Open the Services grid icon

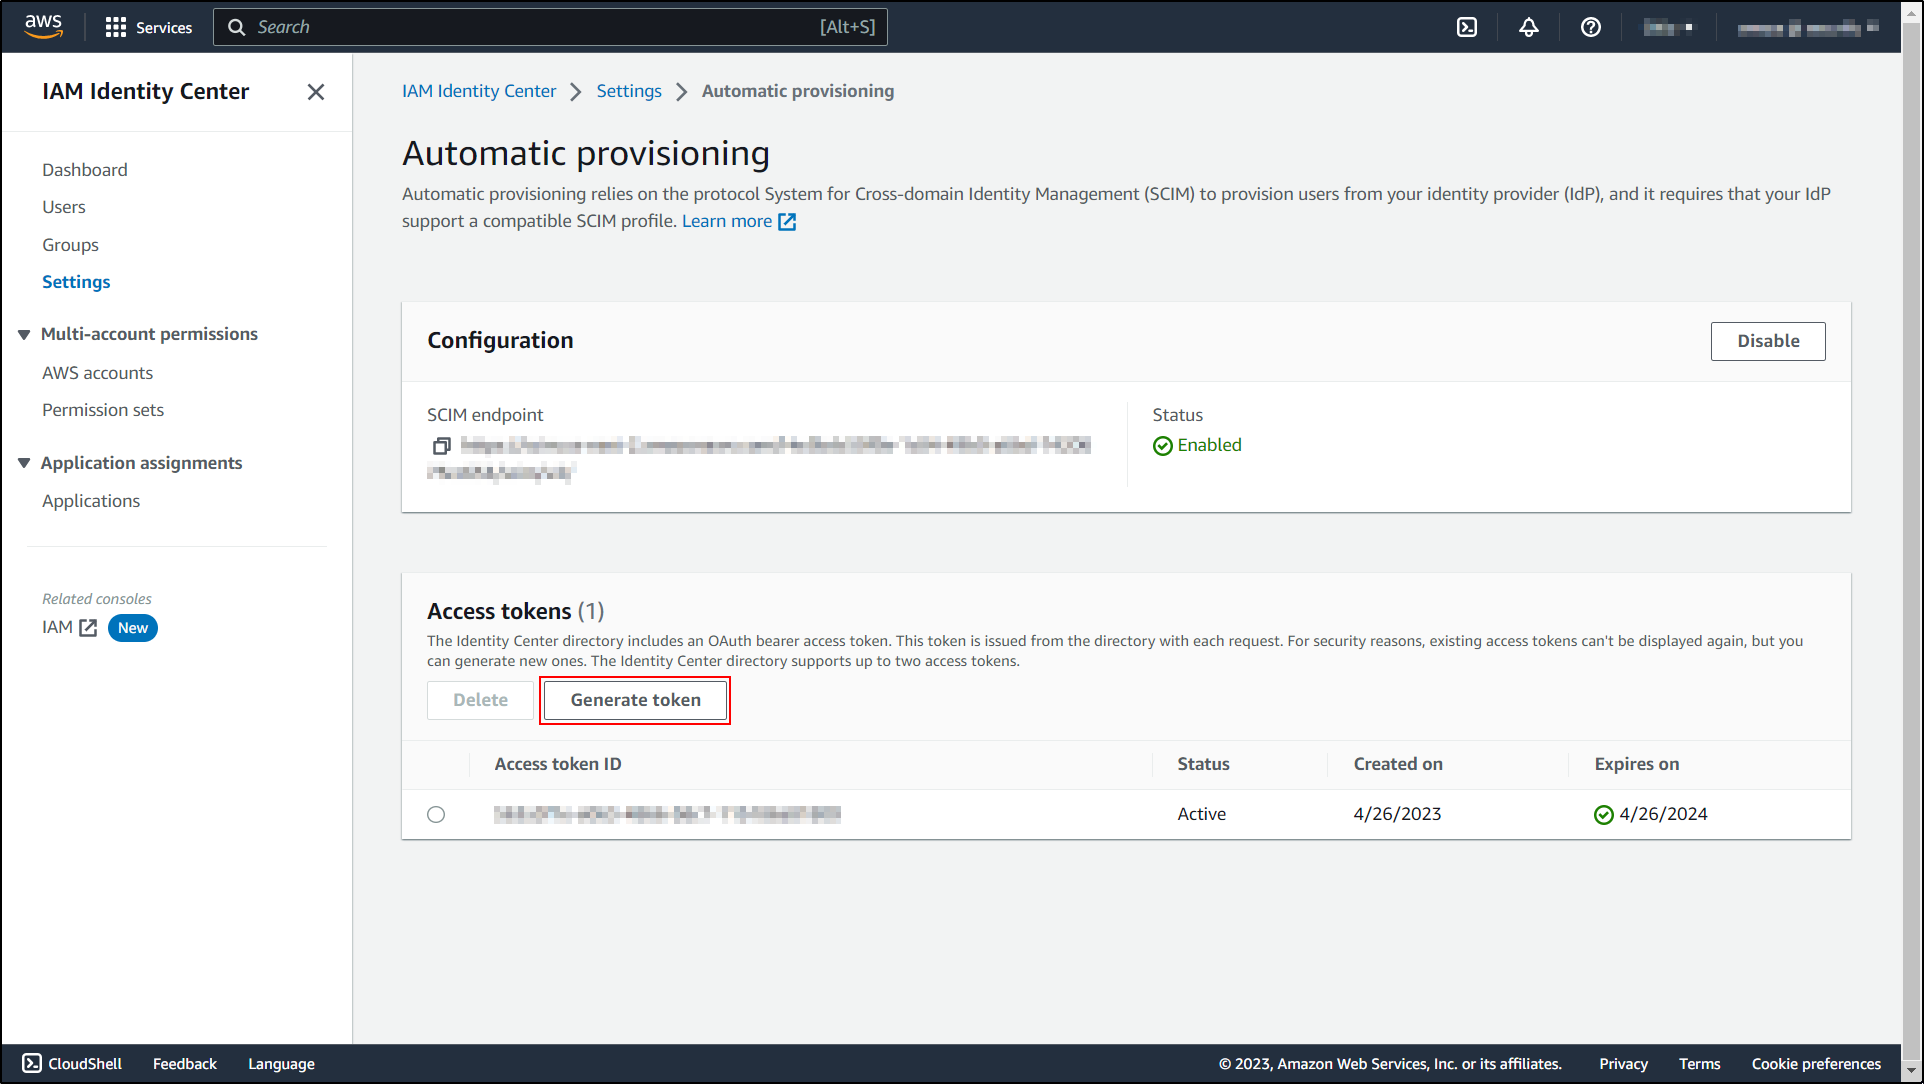(x=116, y=27)
